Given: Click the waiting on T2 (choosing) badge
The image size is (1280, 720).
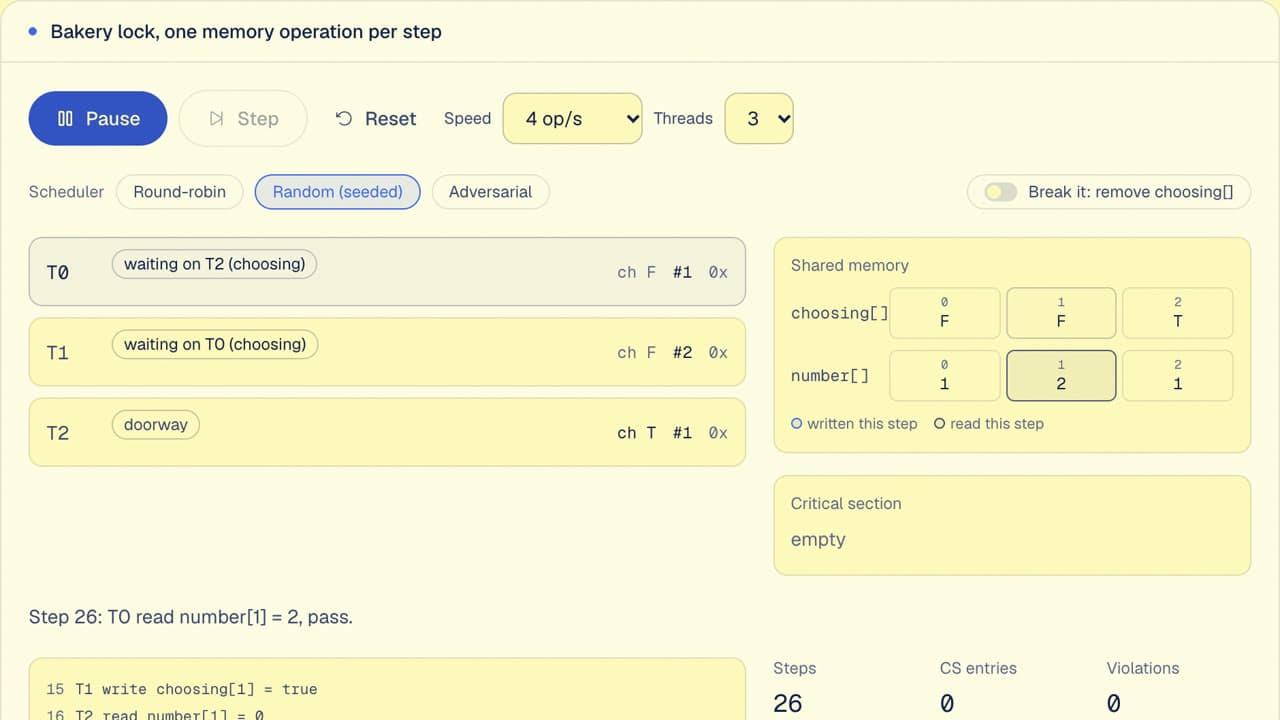Looking at the screenshot, I should click(x=214, y=265).
